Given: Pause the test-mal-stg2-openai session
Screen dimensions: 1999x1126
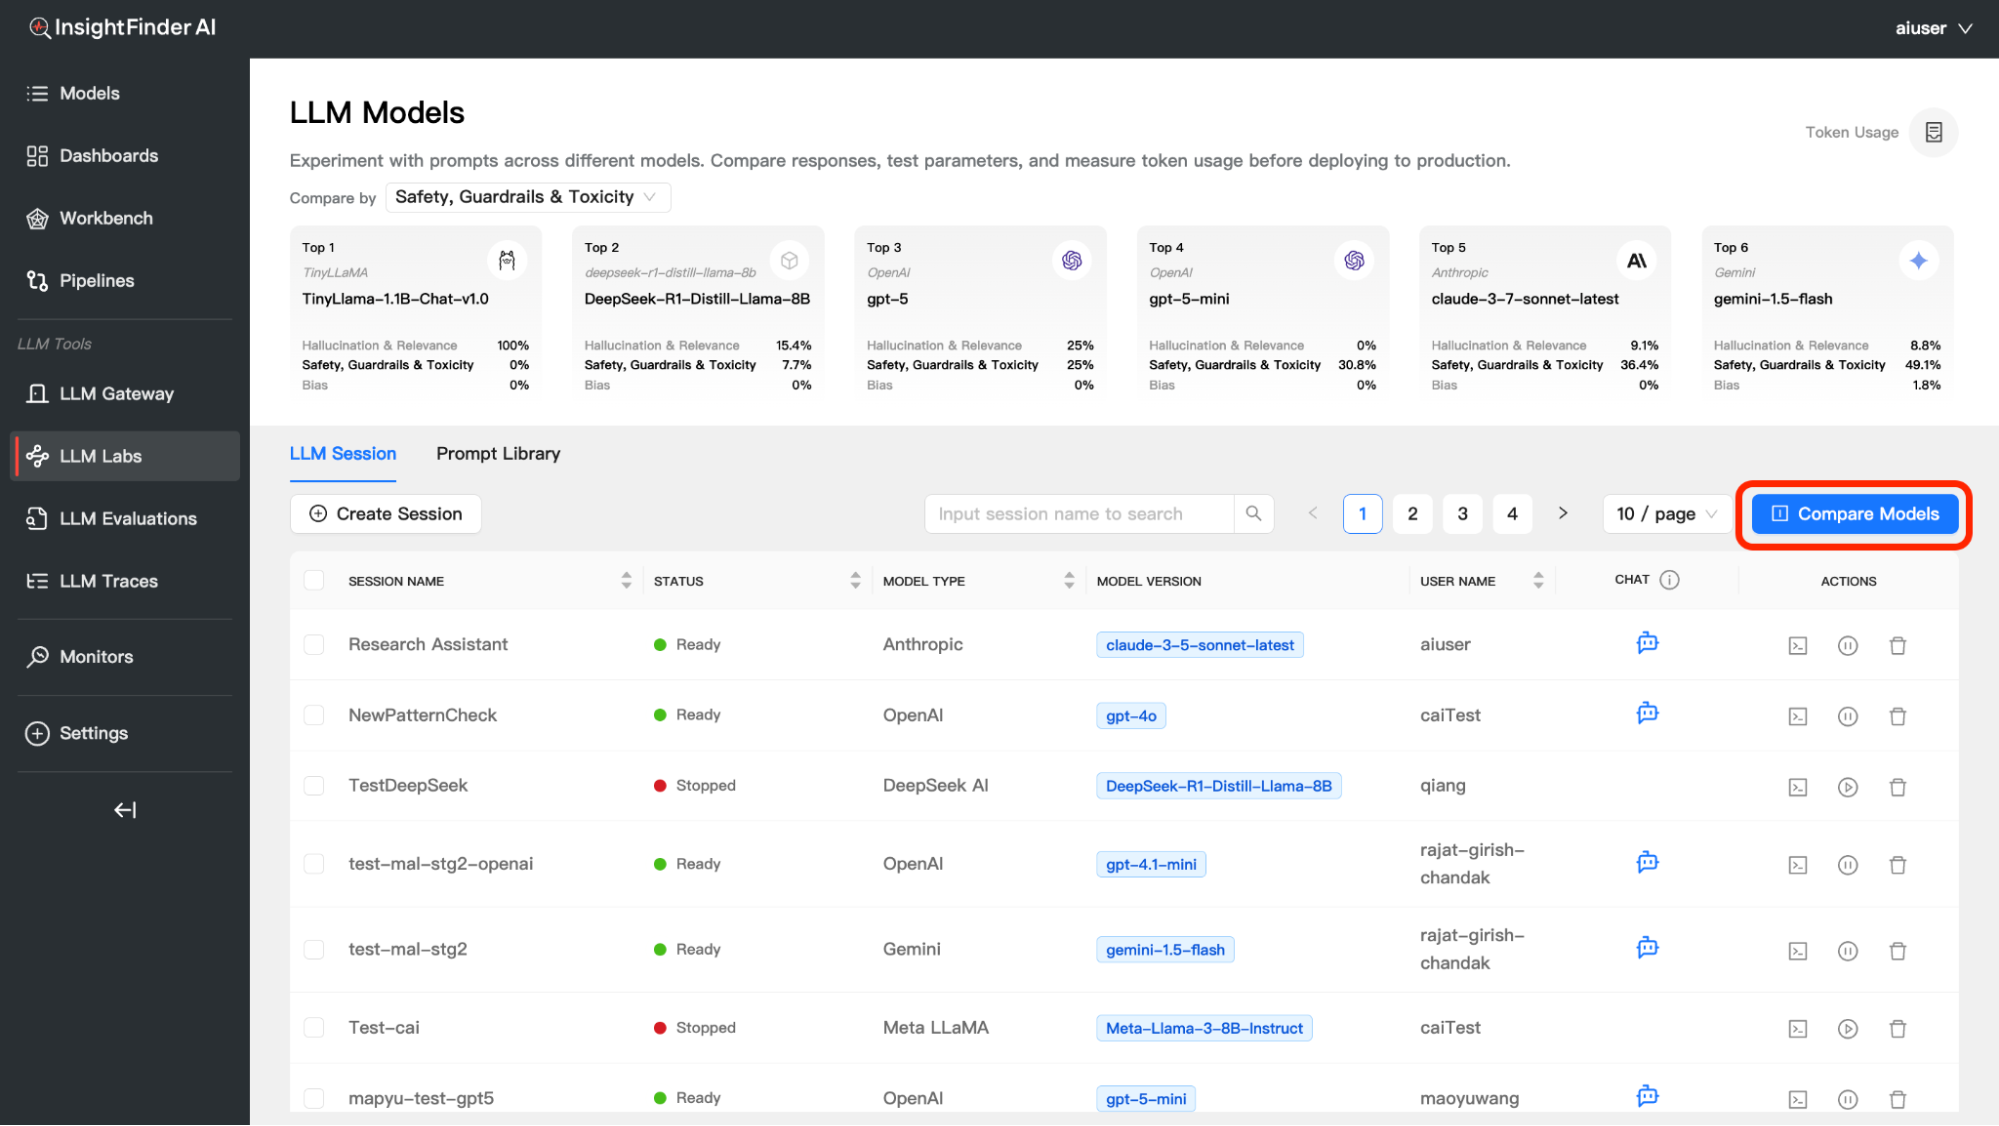Looking at the screenshot, I should [x=1847, y=865].
